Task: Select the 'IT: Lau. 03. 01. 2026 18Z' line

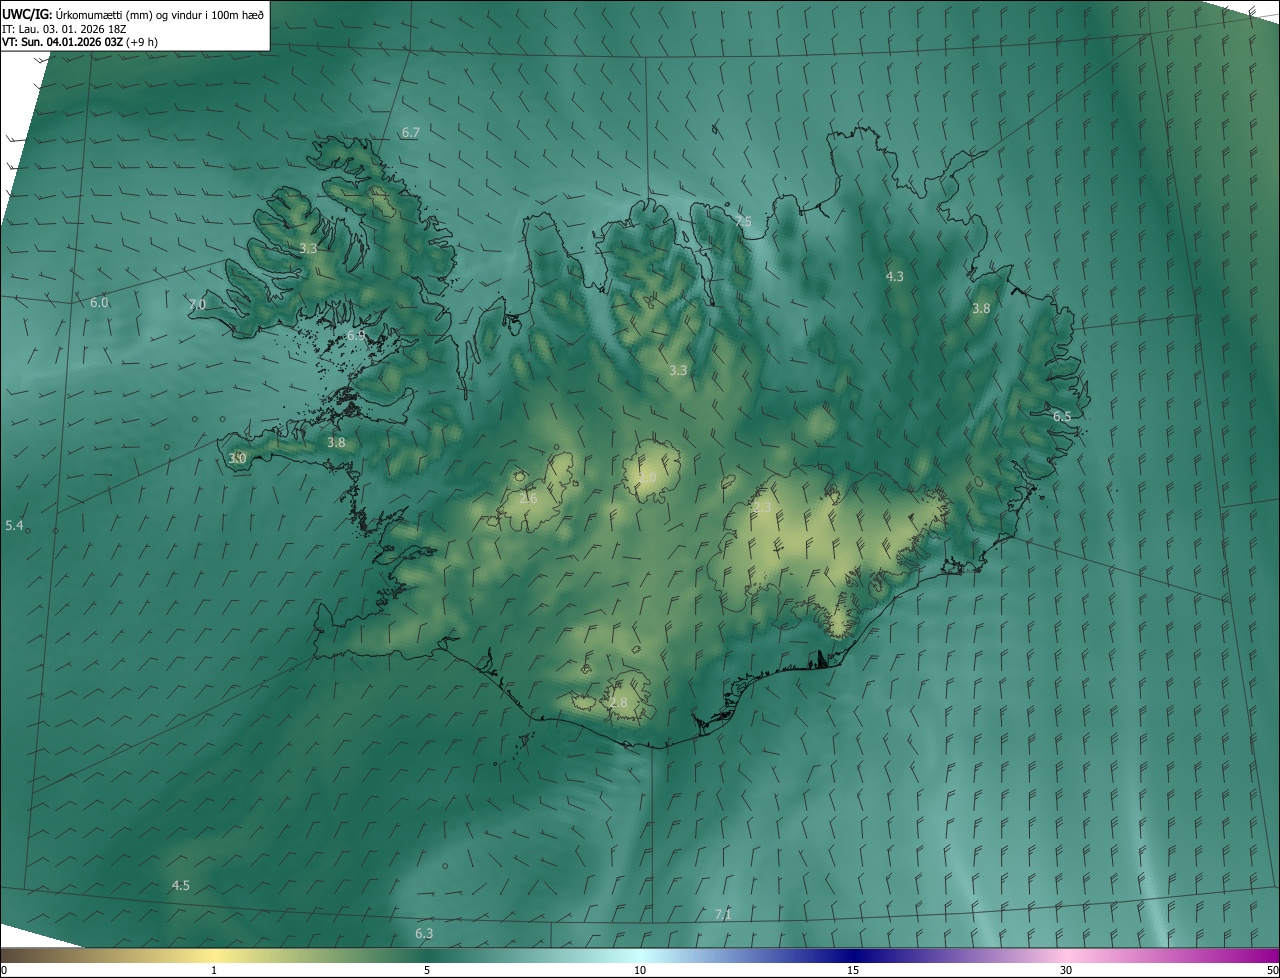Action: point(64,29)
